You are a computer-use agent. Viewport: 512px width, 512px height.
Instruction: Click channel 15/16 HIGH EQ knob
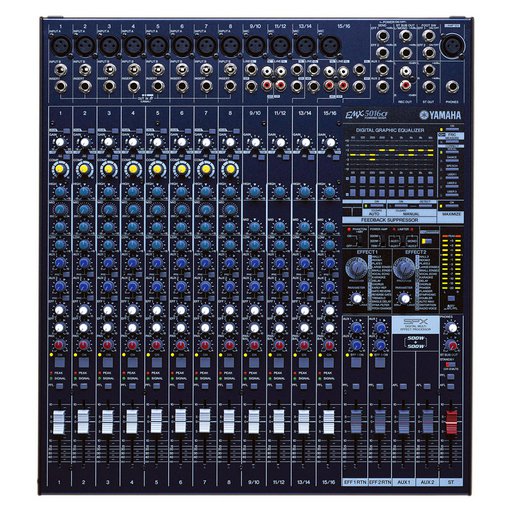pyautogui.click(x=329, y=191)
